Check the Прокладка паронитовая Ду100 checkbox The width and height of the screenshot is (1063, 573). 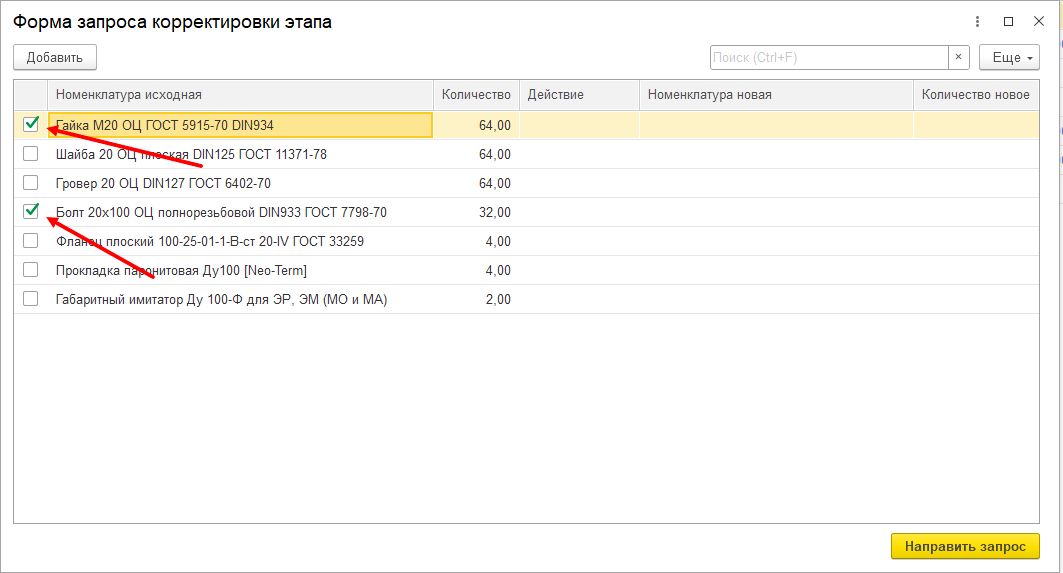click(x=31, y=270)
